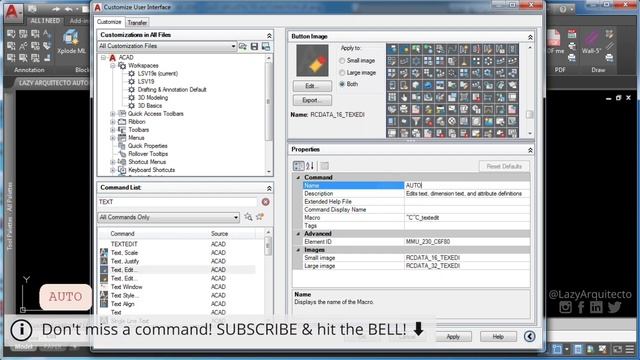Click the Small image value RCDATA_16_TEXEDI
Viewport: 640px width, 360px height.
(x=467, y=258)
